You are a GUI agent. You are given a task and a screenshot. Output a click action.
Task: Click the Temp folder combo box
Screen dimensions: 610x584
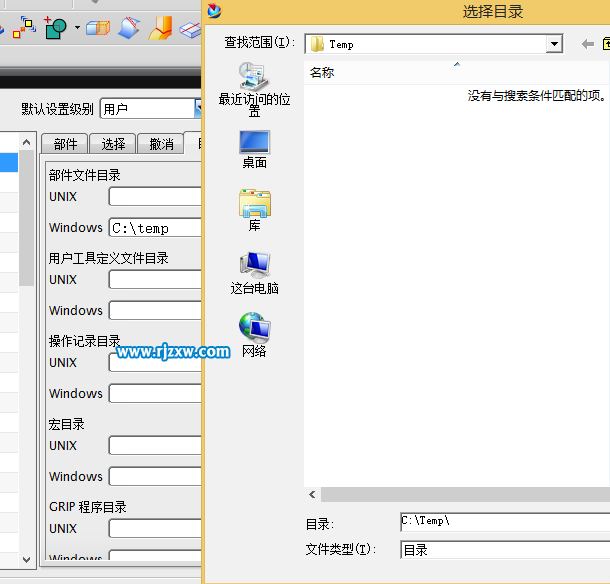click(433, 44)
